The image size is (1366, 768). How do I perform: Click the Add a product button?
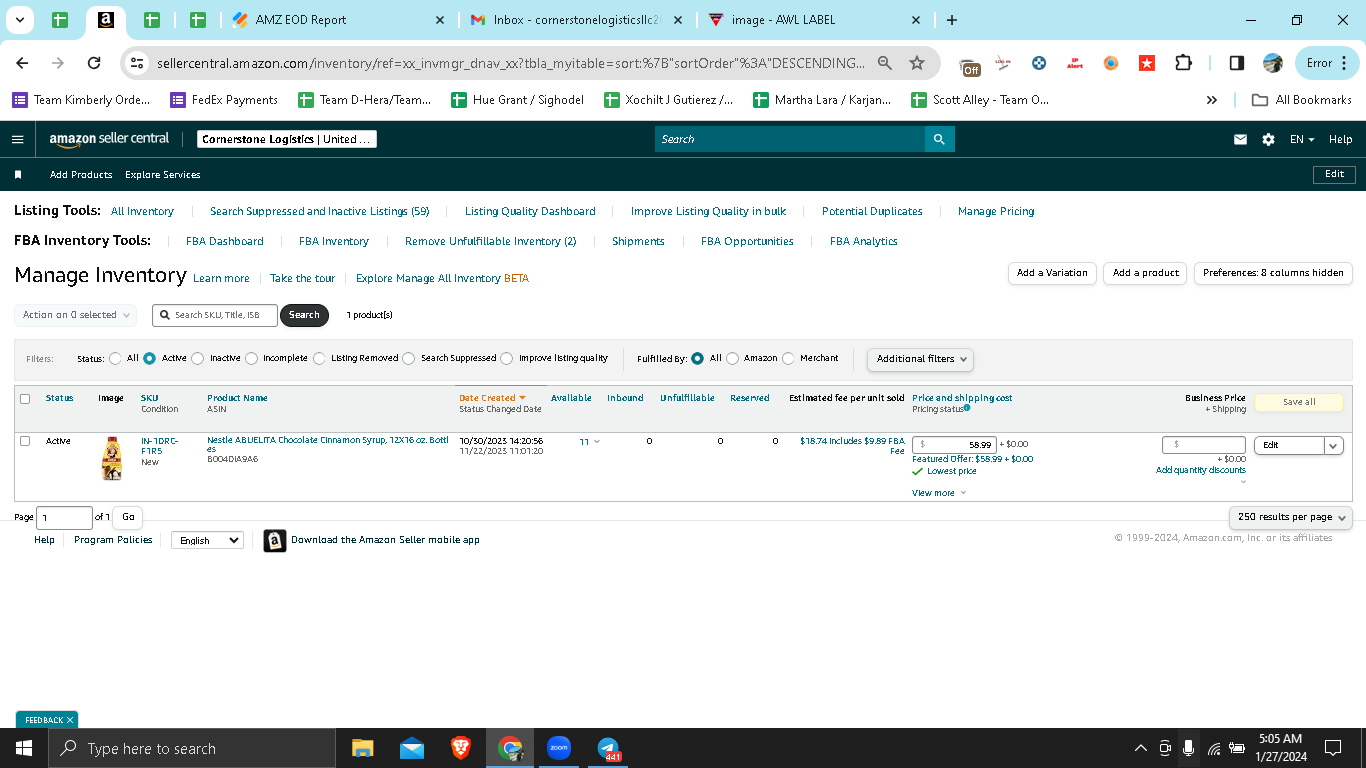point(1146,273)
